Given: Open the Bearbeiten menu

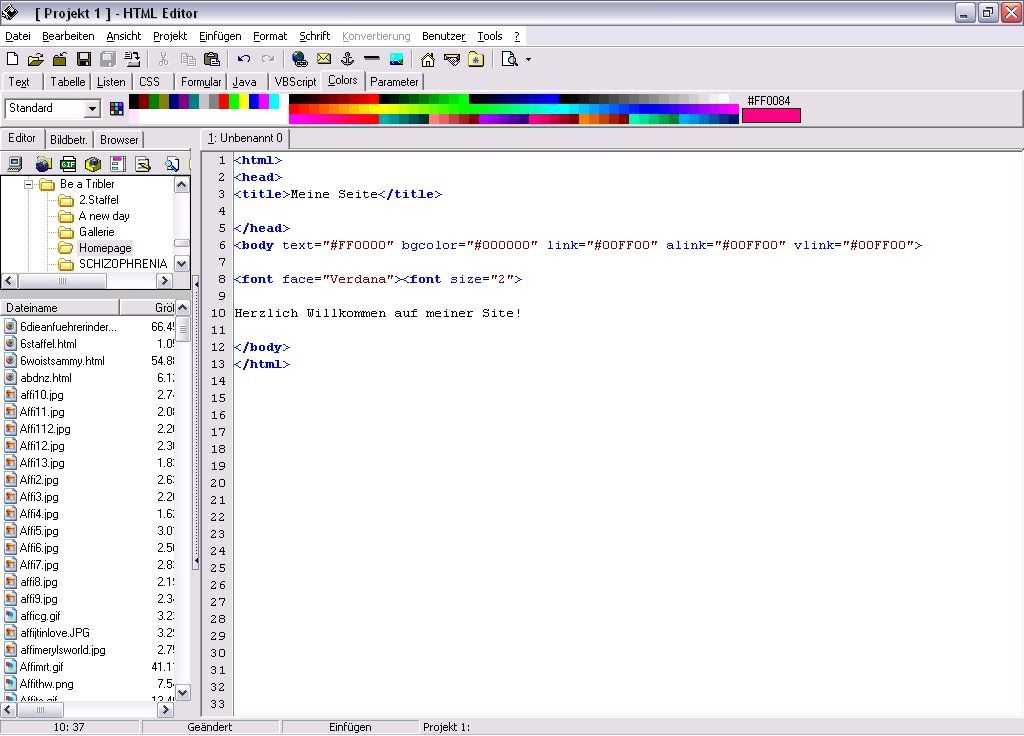Looking at the screenshot, I should coord(68,36).
